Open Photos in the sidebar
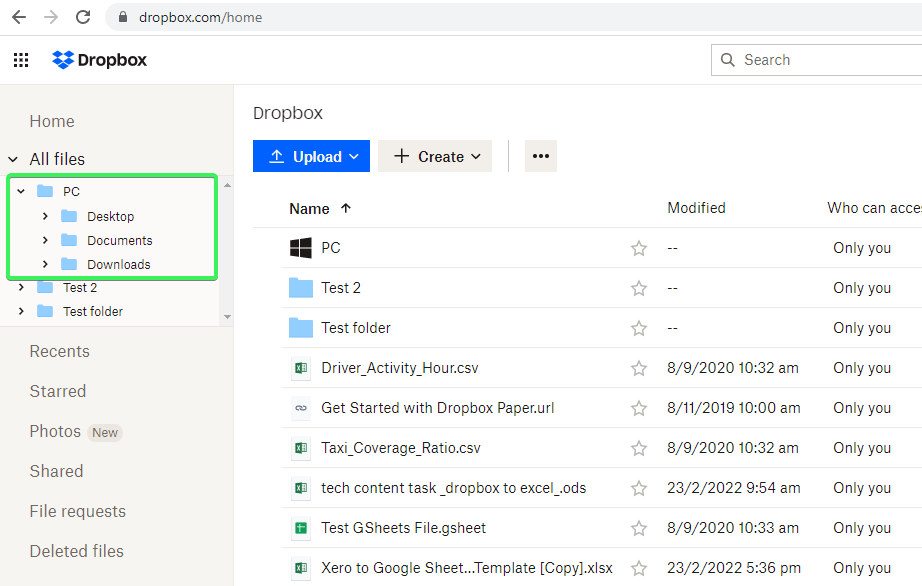This screenshot has width=922, height=586. 55,431
